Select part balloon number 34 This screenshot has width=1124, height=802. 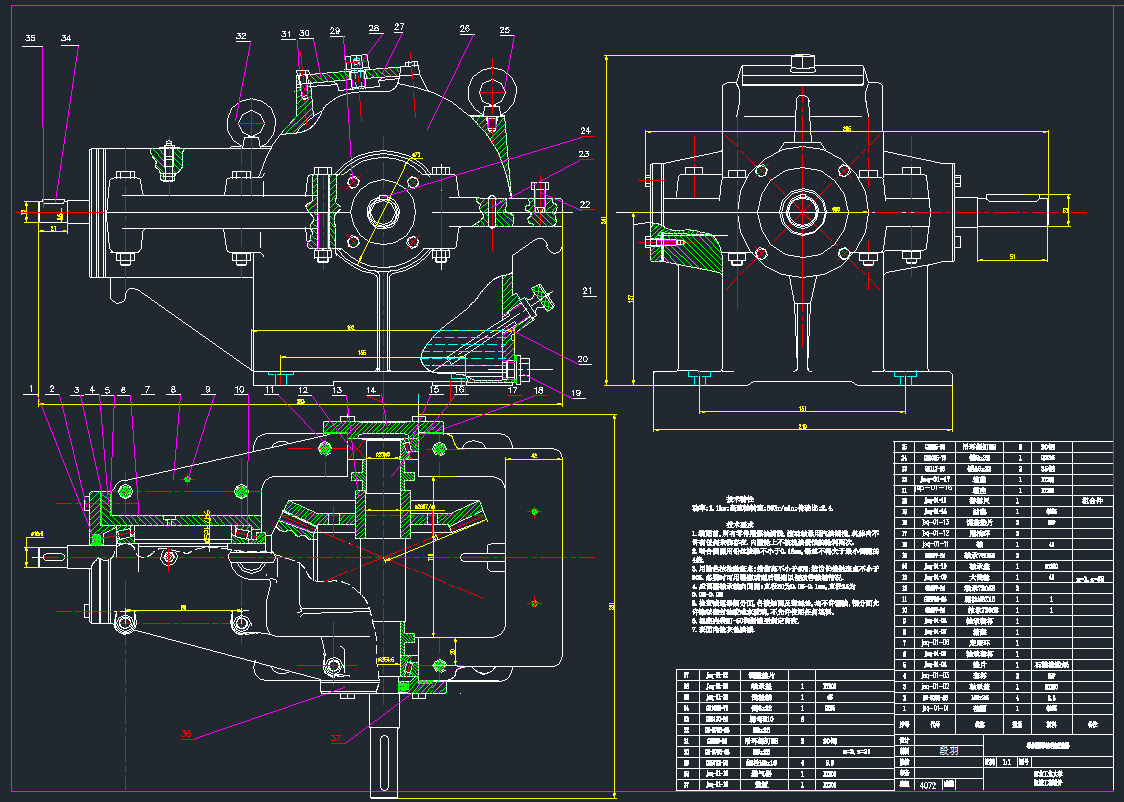pyautogui.click(x=67, y=38)
